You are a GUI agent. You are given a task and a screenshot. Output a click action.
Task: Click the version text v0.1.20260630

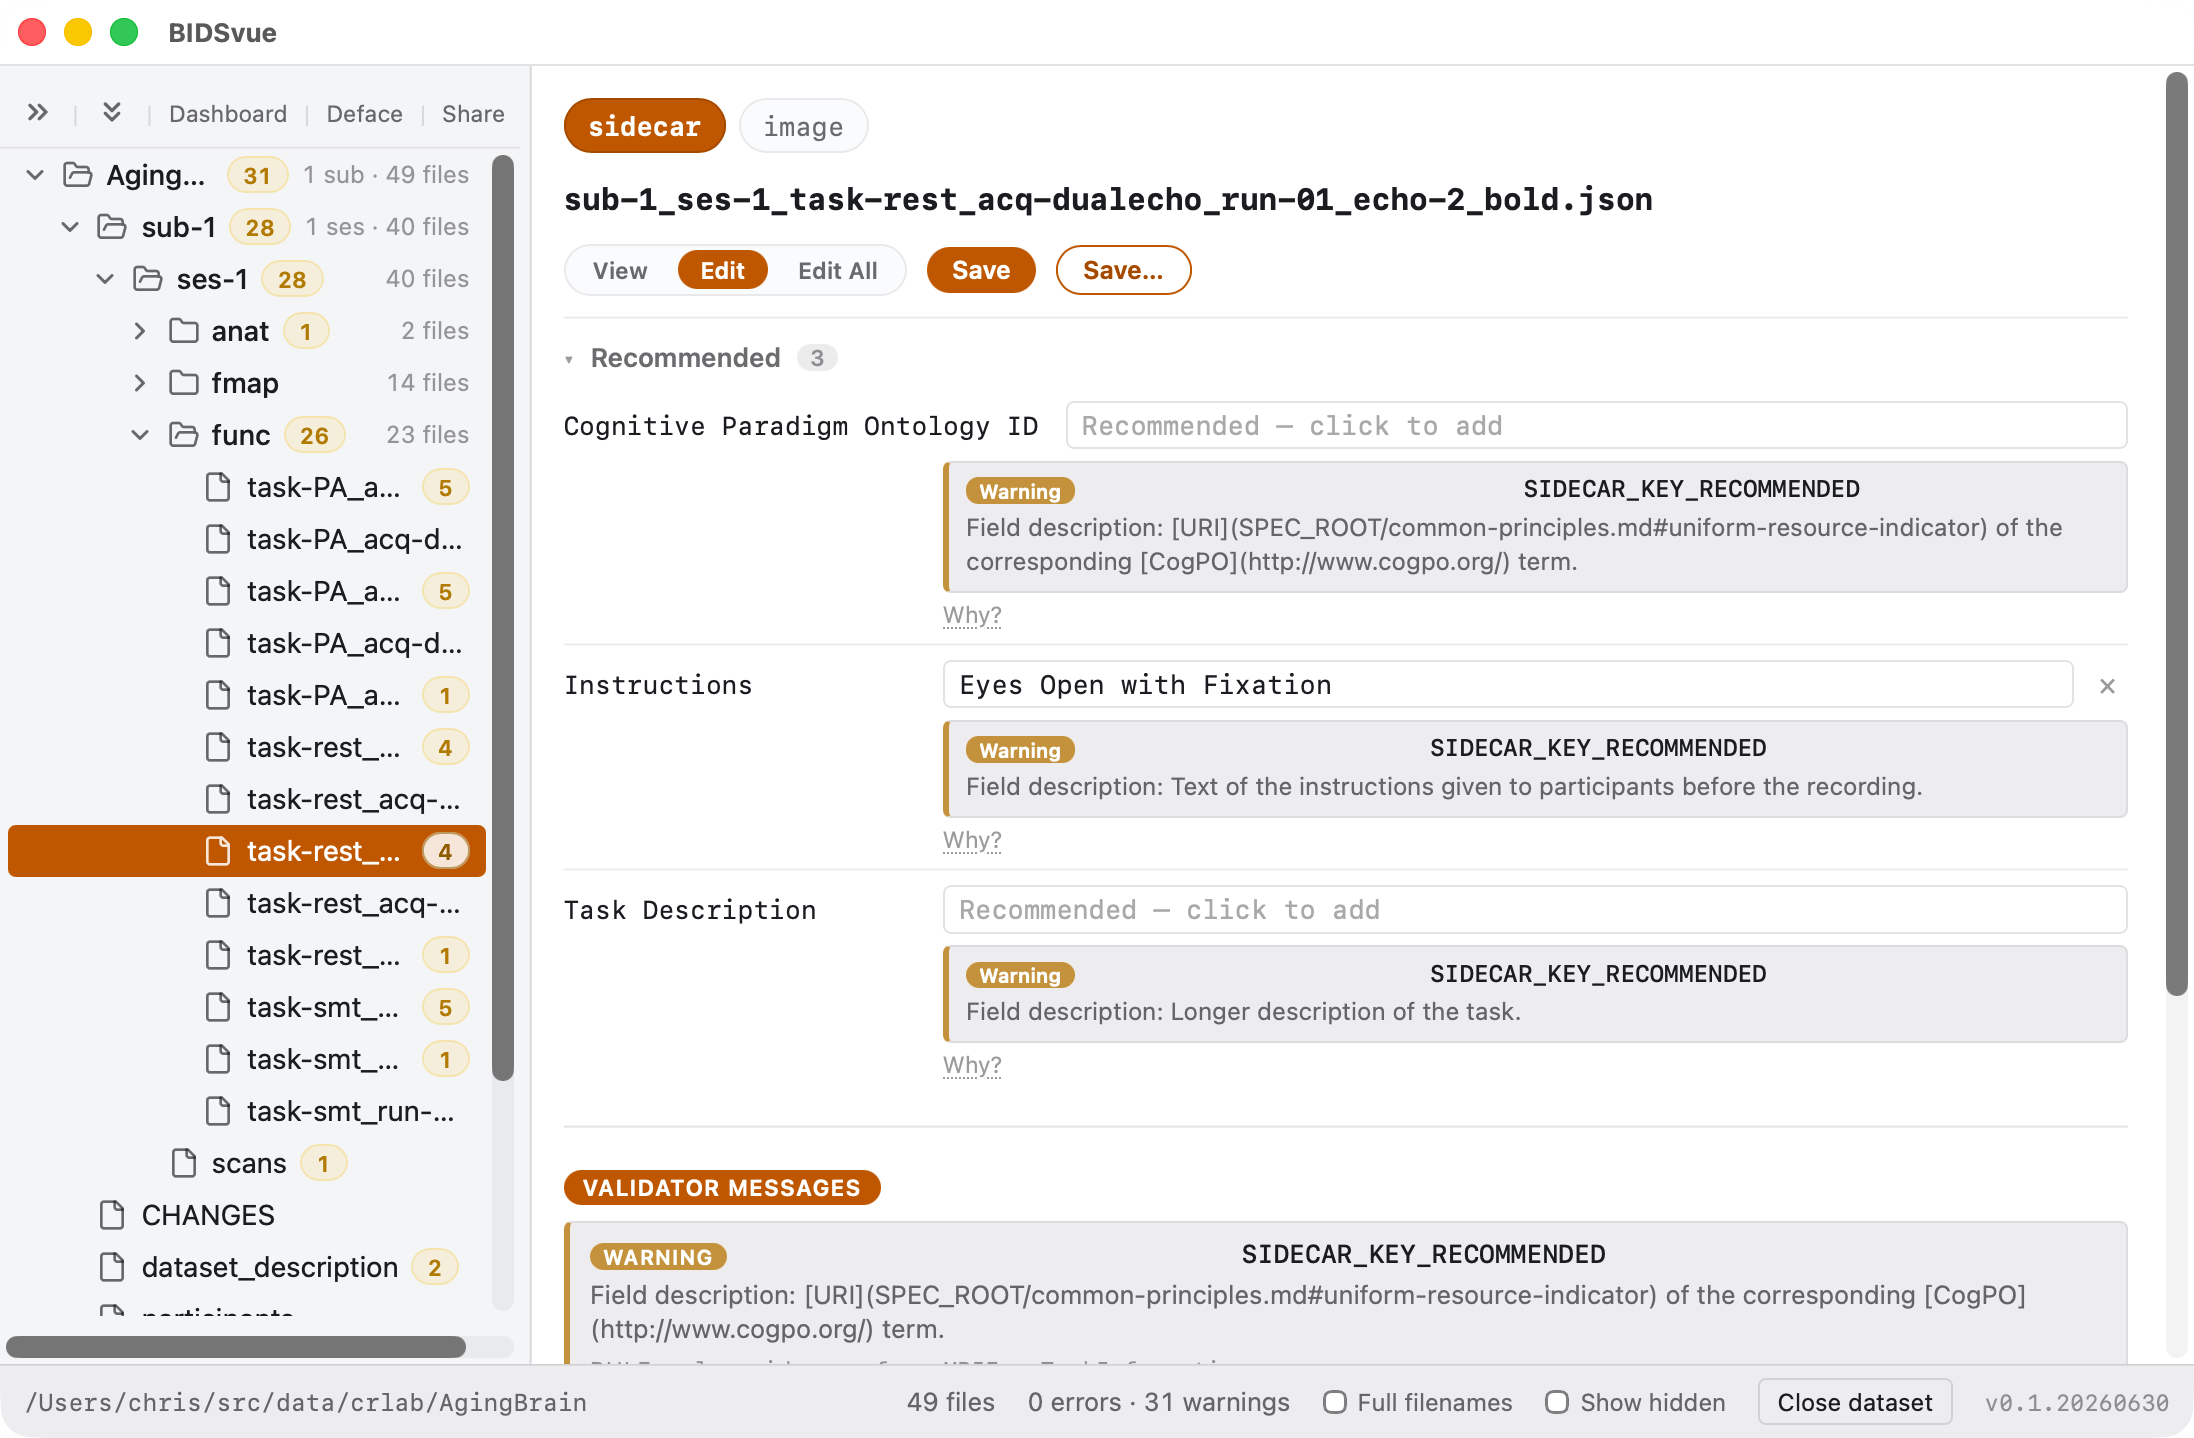click(2076, 1402)
